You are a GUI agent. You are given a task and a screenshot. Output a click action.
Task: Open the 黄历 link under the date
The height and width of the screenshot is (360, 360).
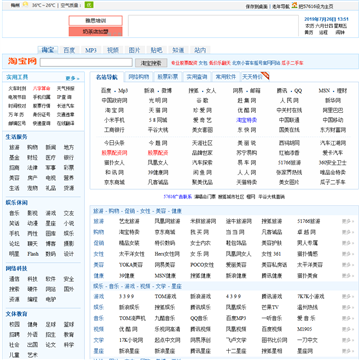(x=309, y=32)
